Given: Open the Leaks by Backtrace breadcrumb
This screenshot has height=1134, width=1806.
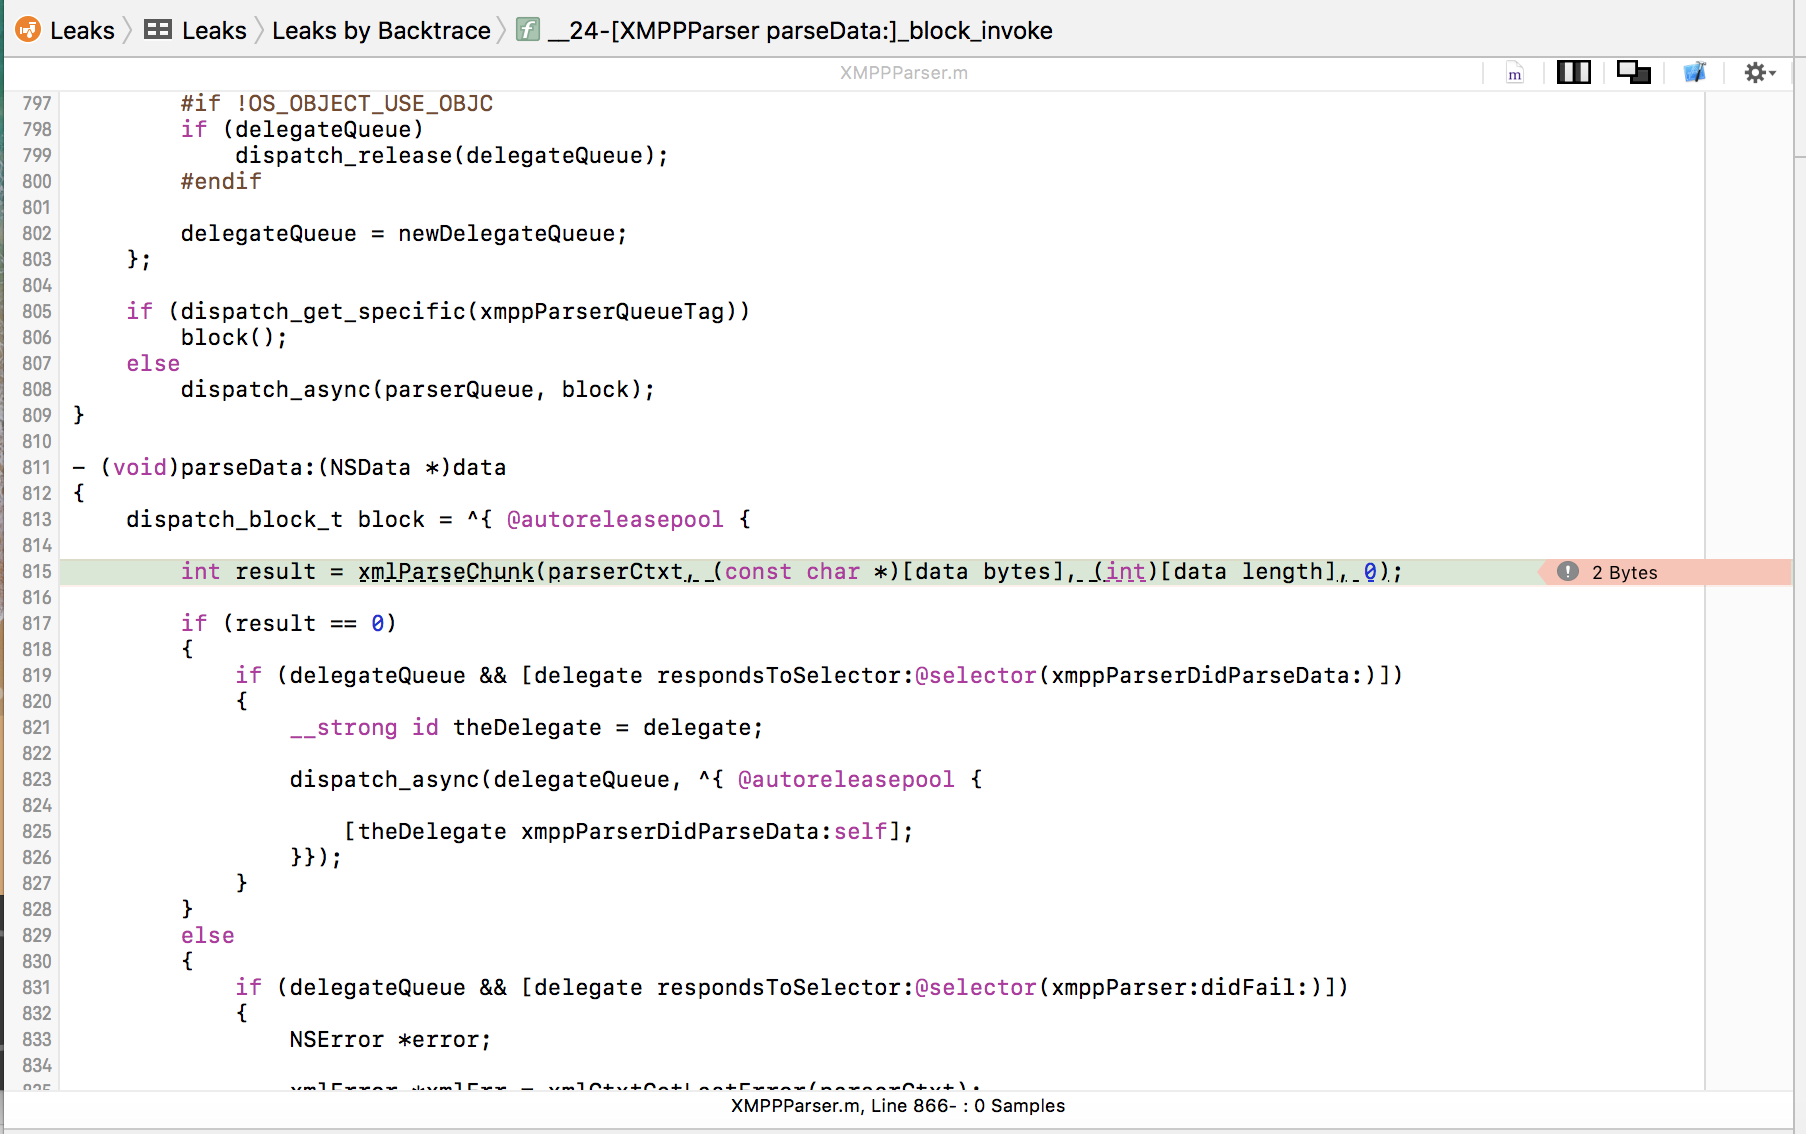Looking at the screenshot, I should [x=381, y=31].
